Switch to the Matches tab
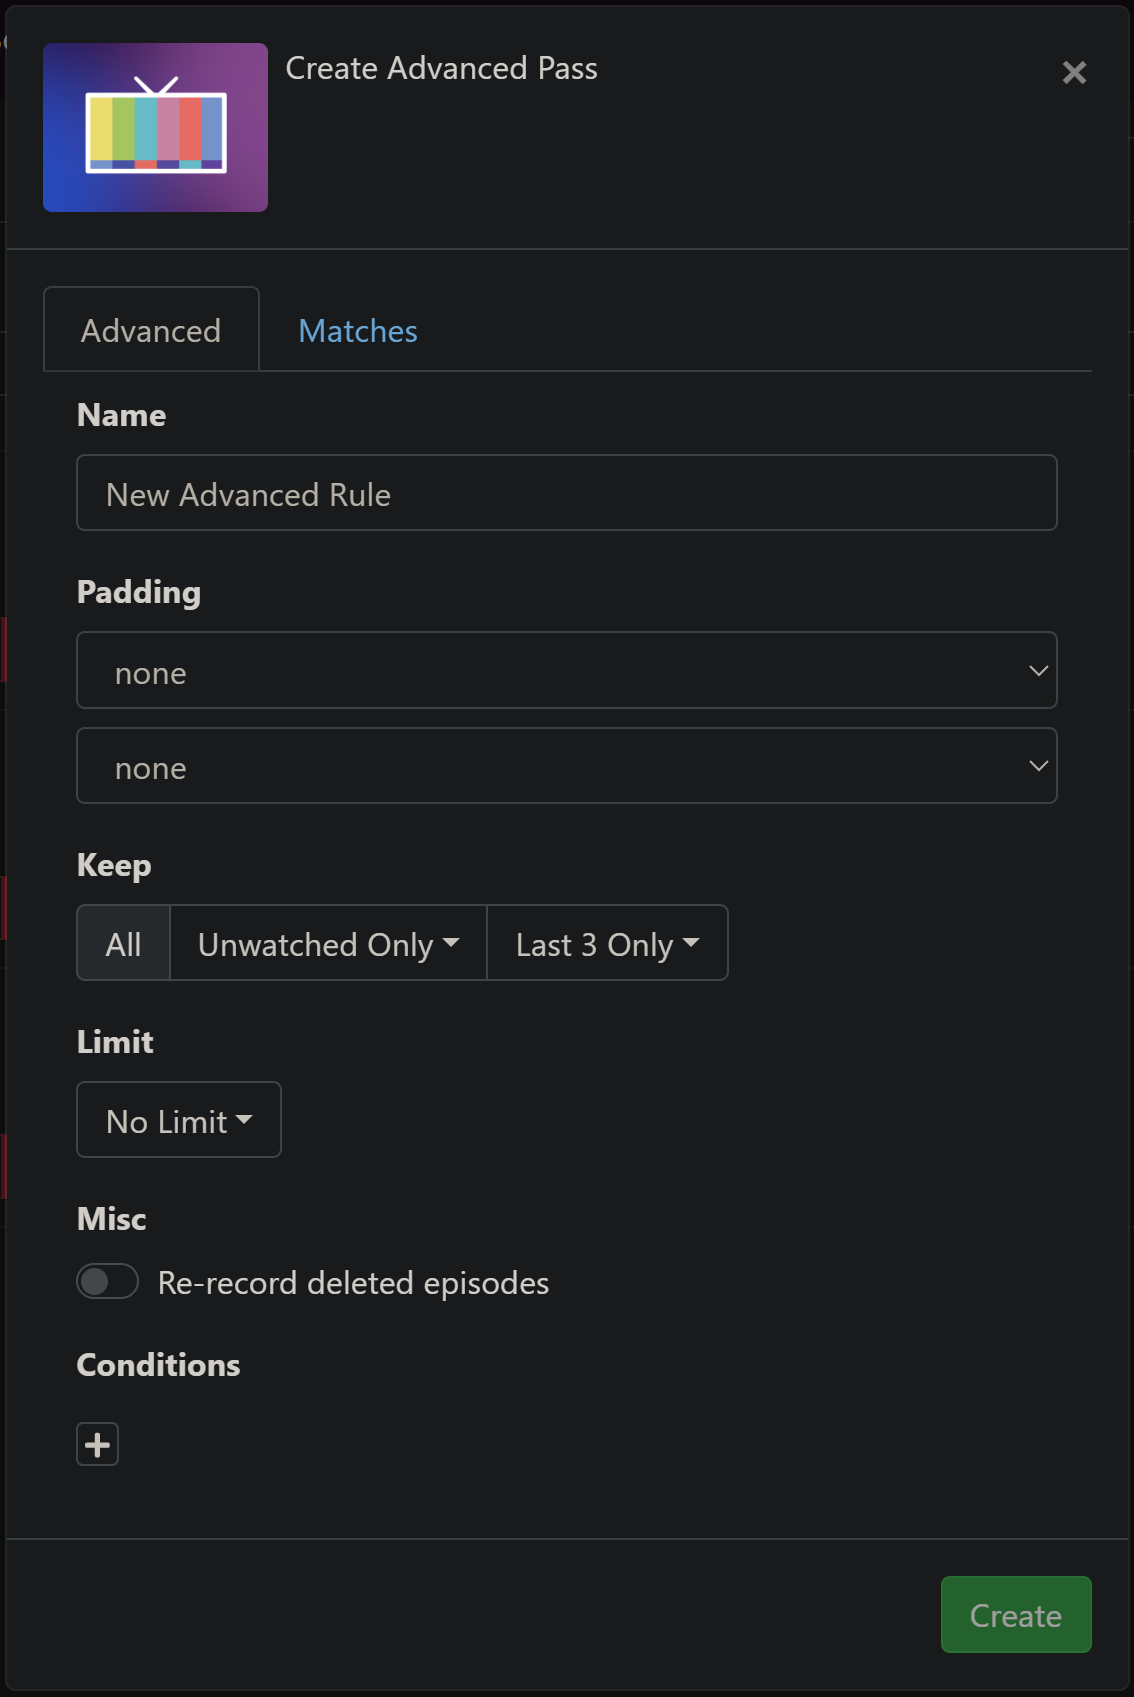Viewport: 1134px width, 1697px height. click(x=358, y=331)
